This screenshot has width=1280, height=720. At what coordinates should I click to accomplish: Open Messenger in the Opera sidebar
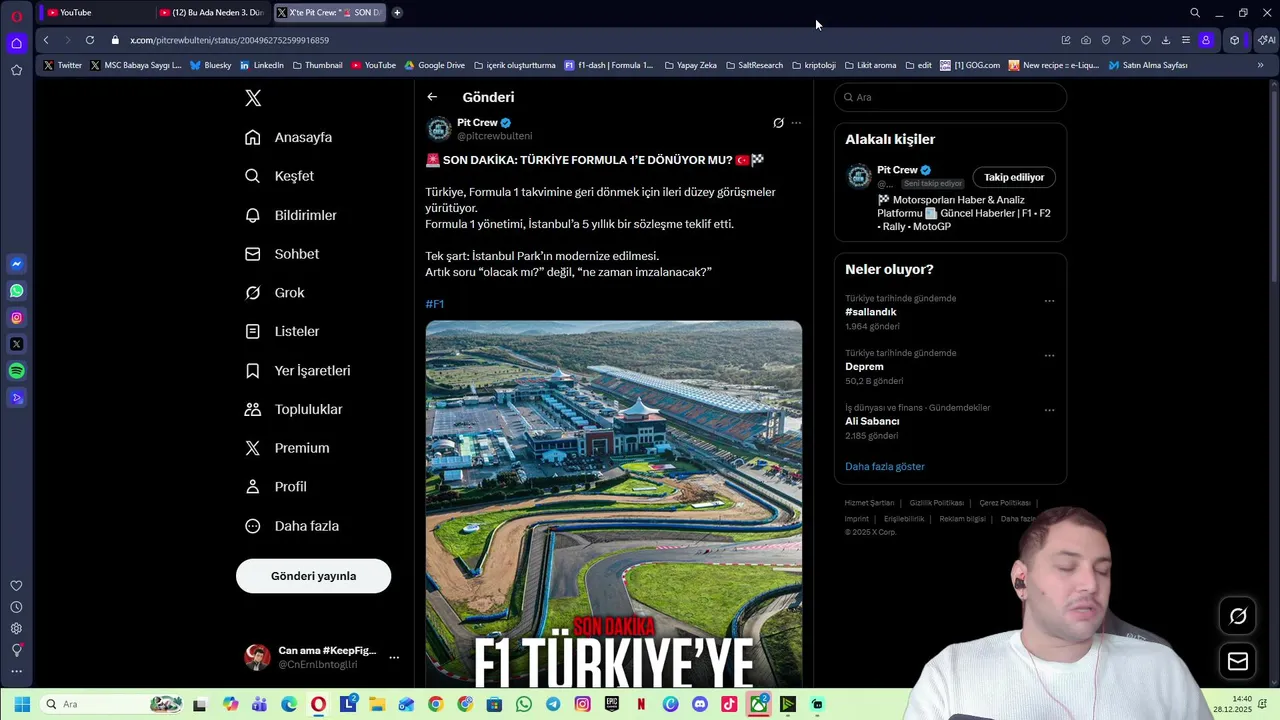pos(16,264)
